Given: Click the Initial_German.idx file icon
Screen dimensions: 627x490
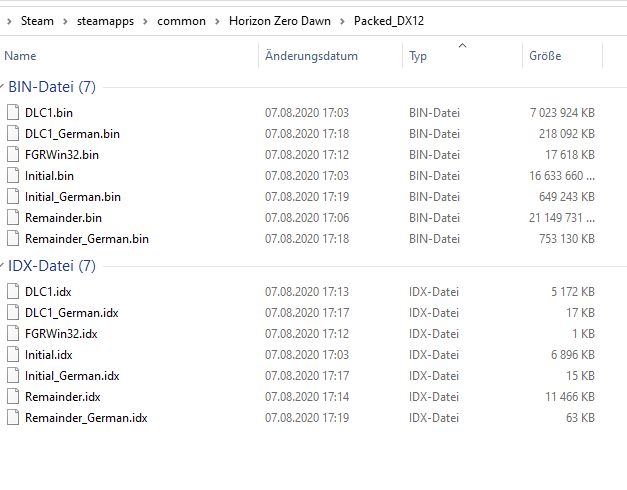Looking at the screenshot, I should pos(13,376).
